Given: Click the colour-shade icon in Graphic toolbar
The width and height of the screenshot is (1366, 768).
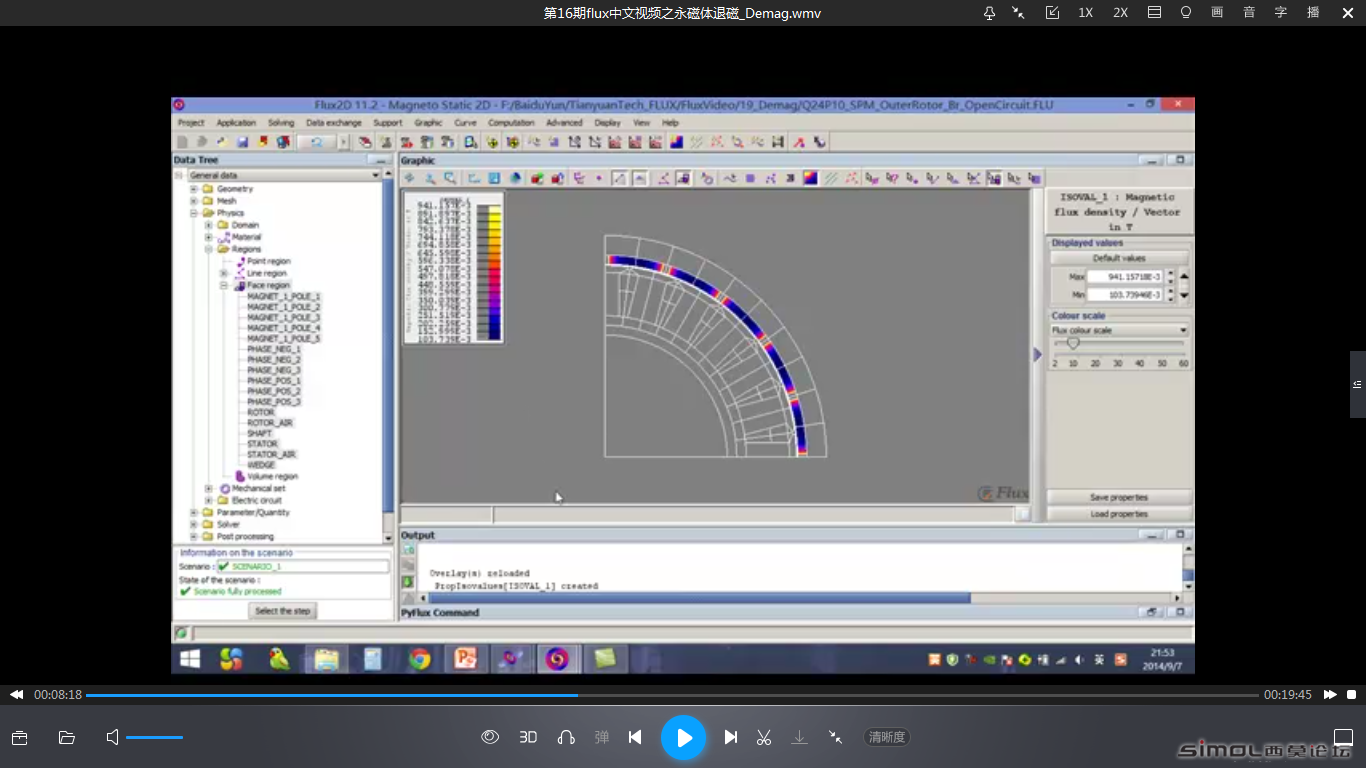Looking at the screenshot, I should point(810,178).
